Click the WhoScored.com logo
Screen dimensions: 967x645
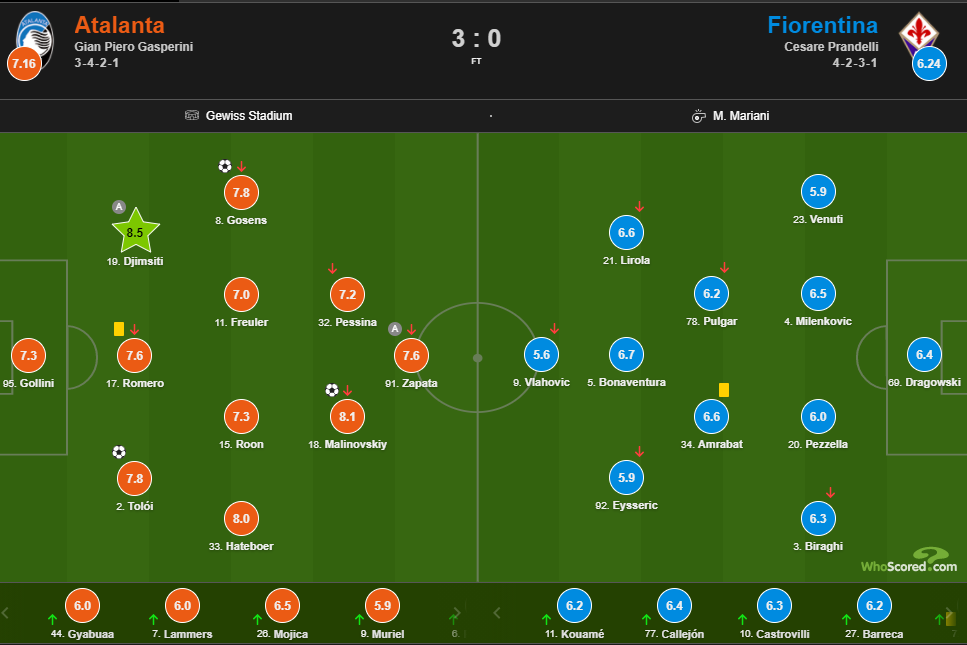pyautogui.click(x=909, y=561)
